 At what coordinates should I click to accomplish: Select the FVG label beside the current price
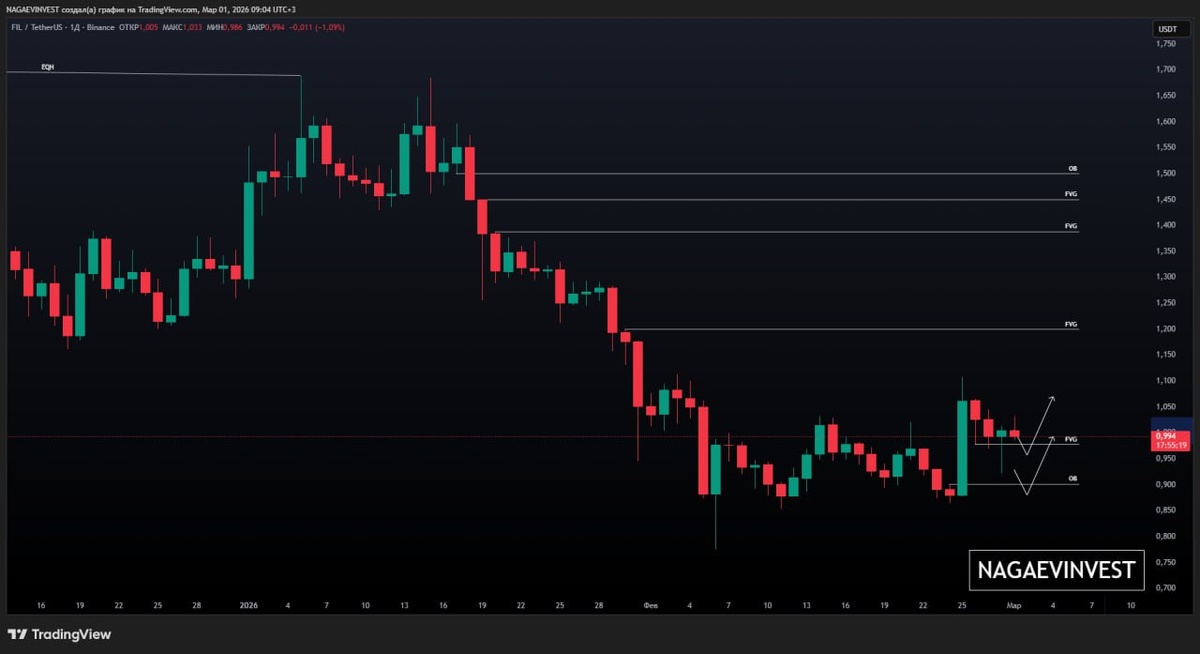(x=1071, y=439)
